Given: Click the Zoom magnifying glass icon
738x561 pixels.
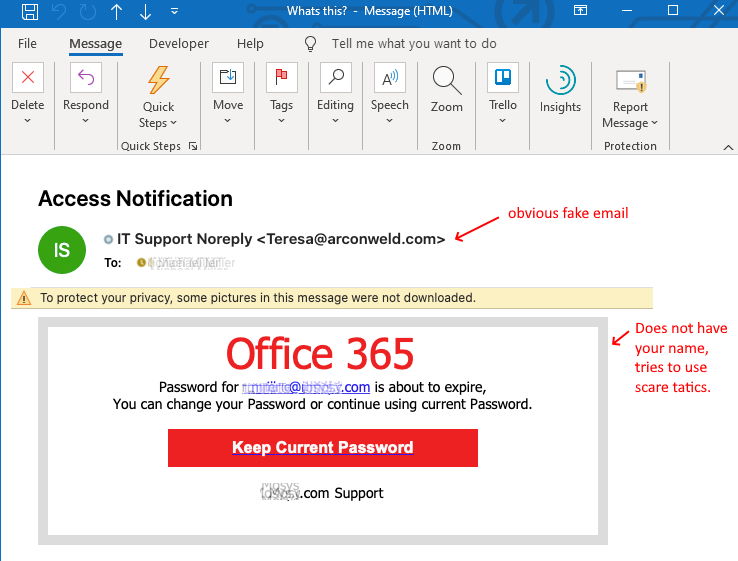Looking at the screenshot, I should (447, 80).
